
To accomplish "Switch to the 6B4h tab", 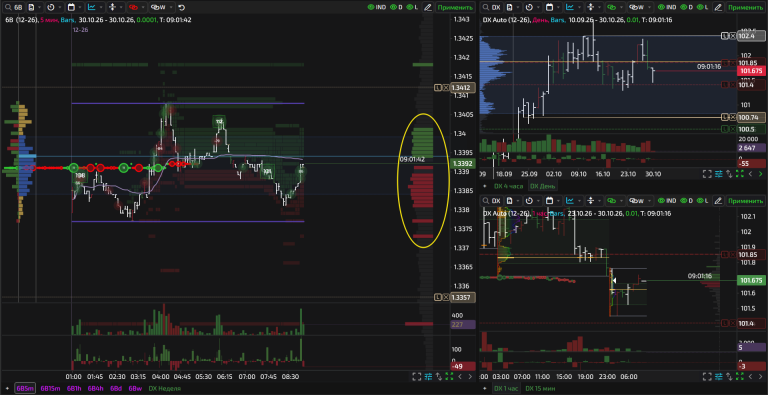I will (96, 388).
